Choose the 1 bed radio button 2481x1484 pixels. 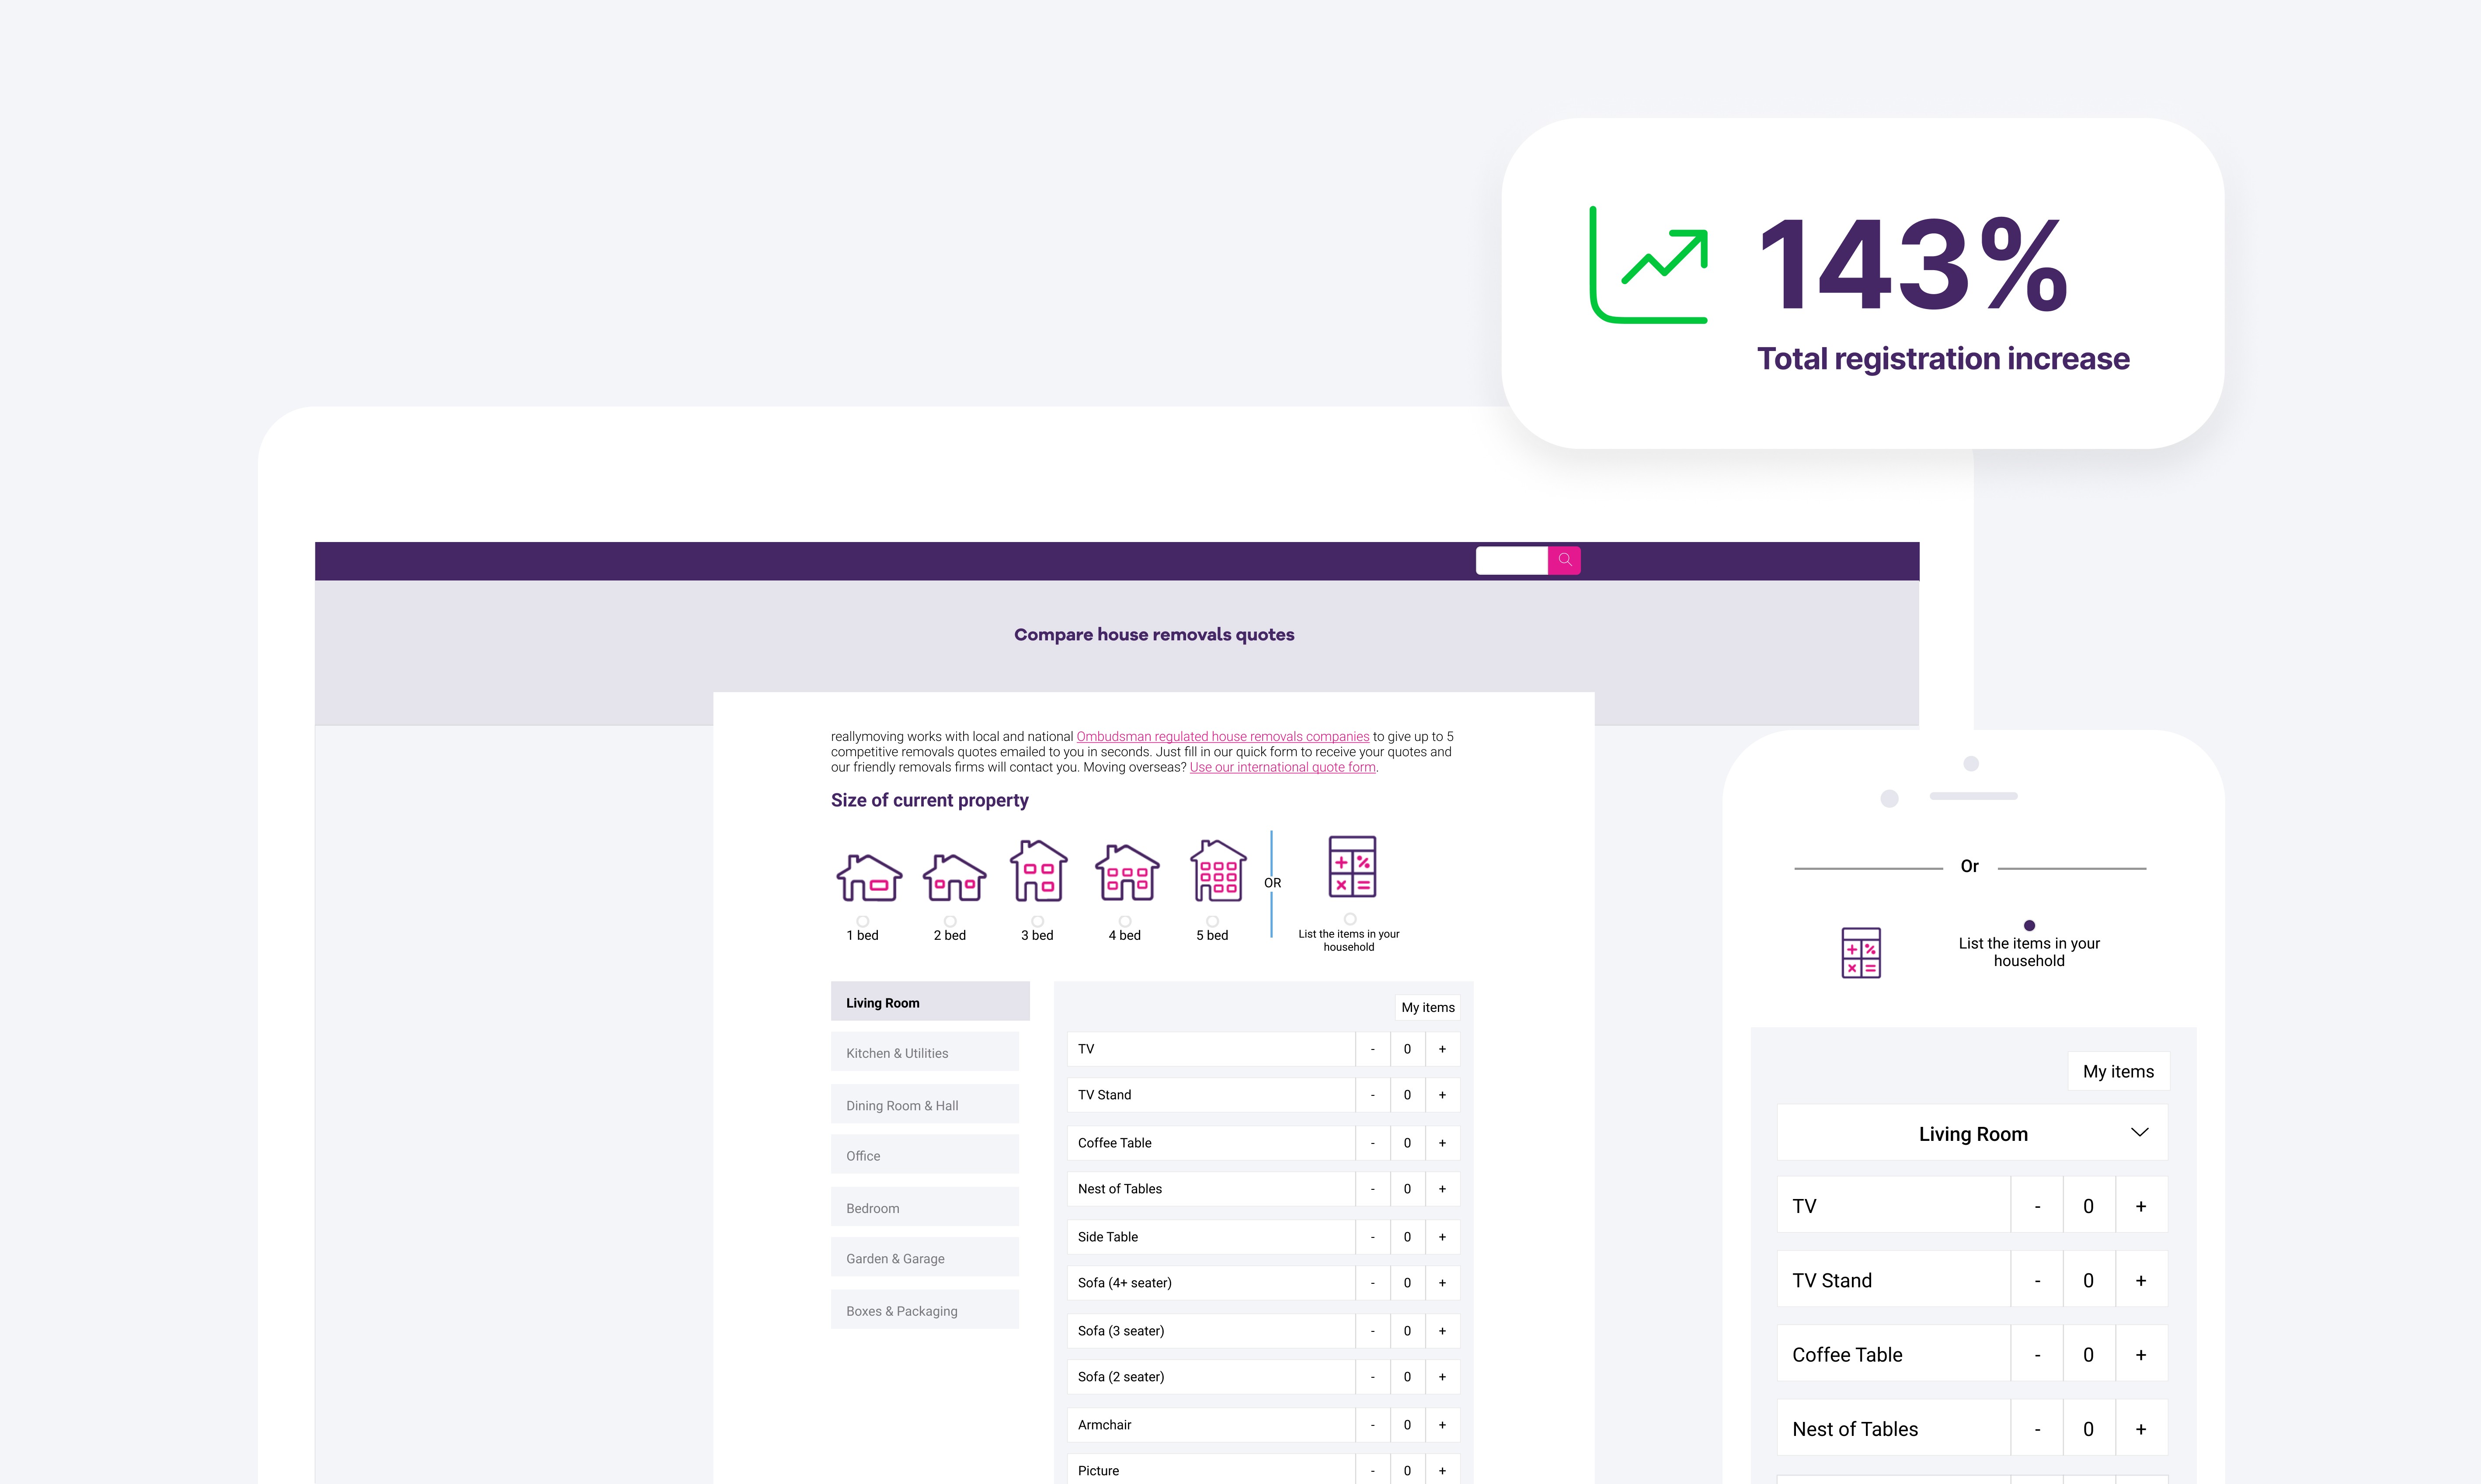tap(863, 920)
